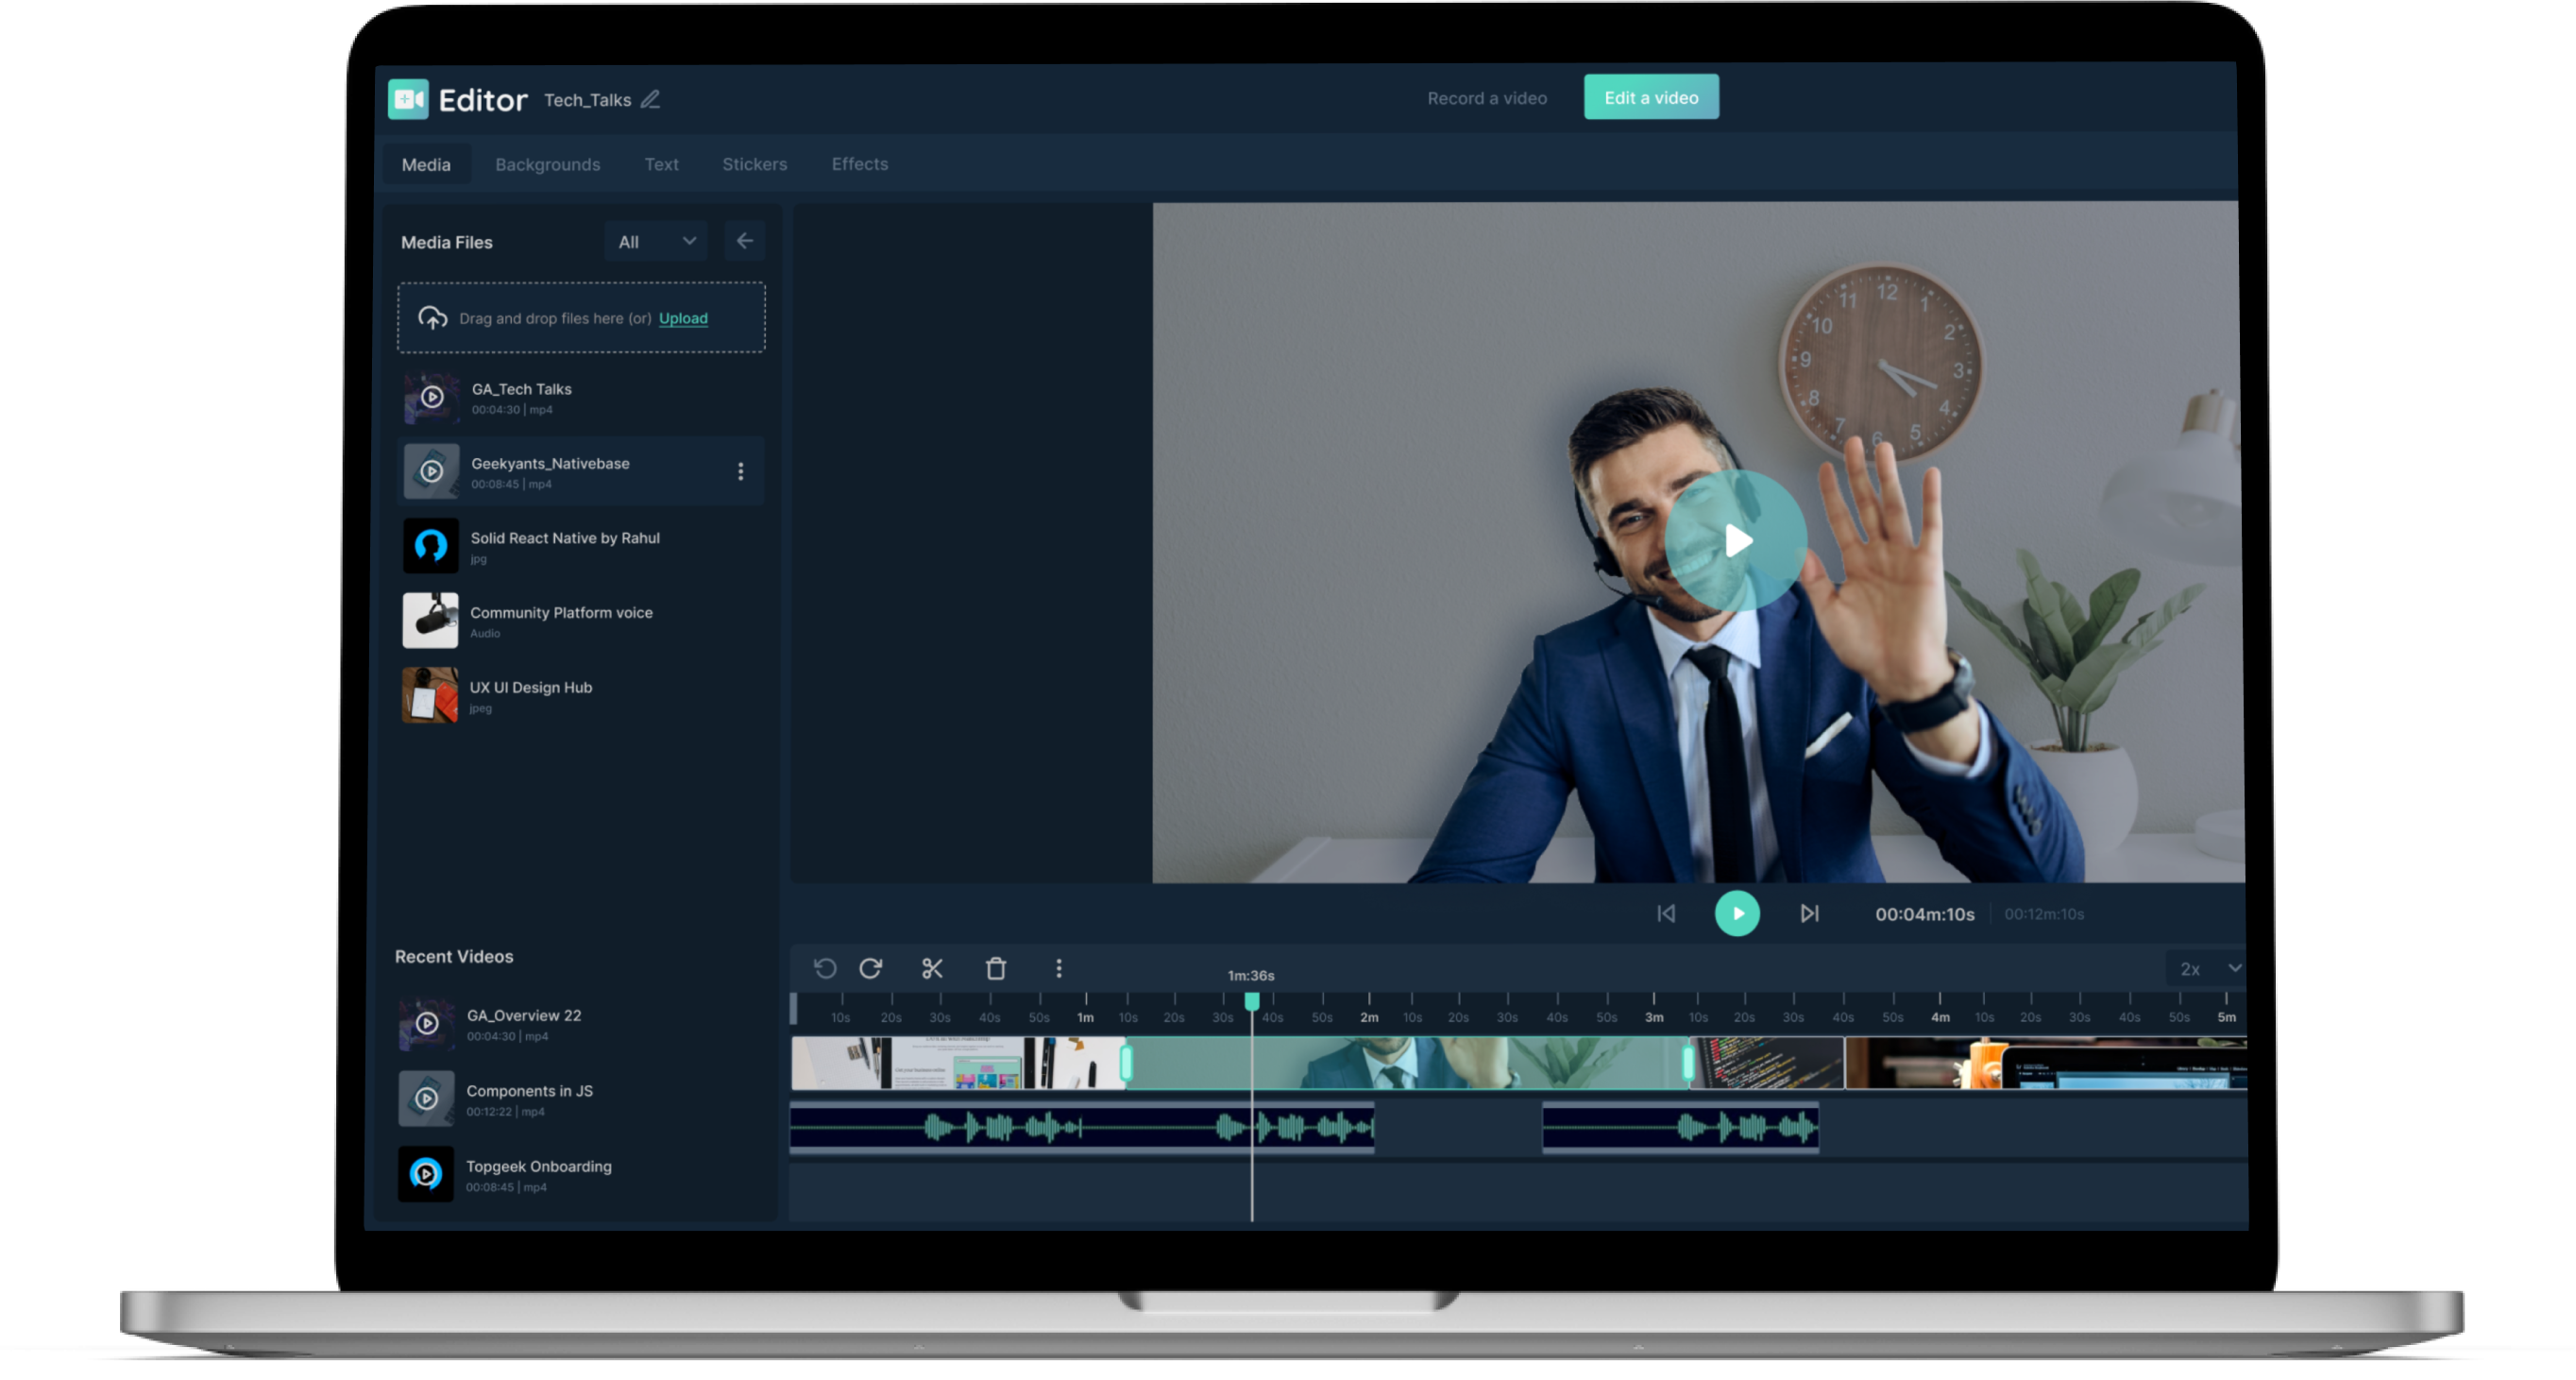
Task: Open the Stickers tab
Action: (x=754, y=164)
